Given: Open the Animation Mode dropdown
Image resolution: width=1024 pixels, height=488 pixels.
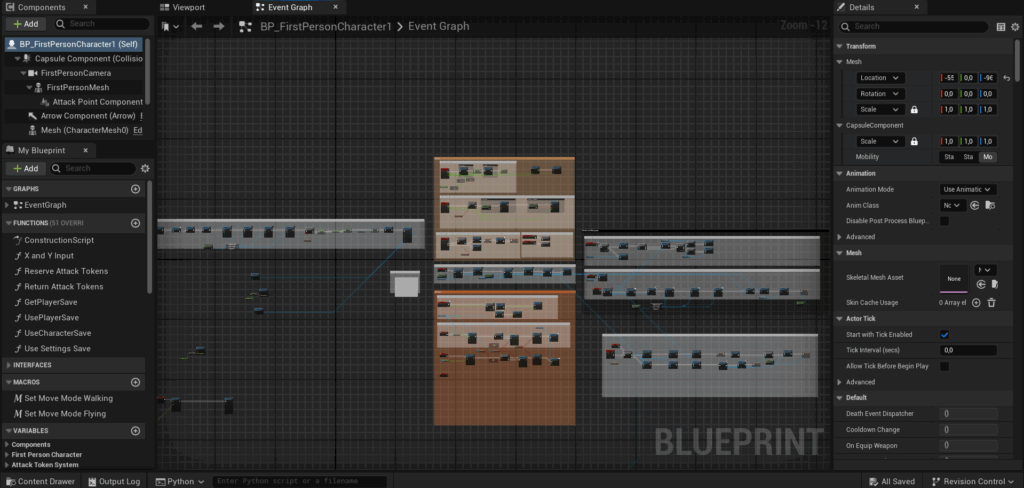Looking at the screenshot, I should coord(968,189).
